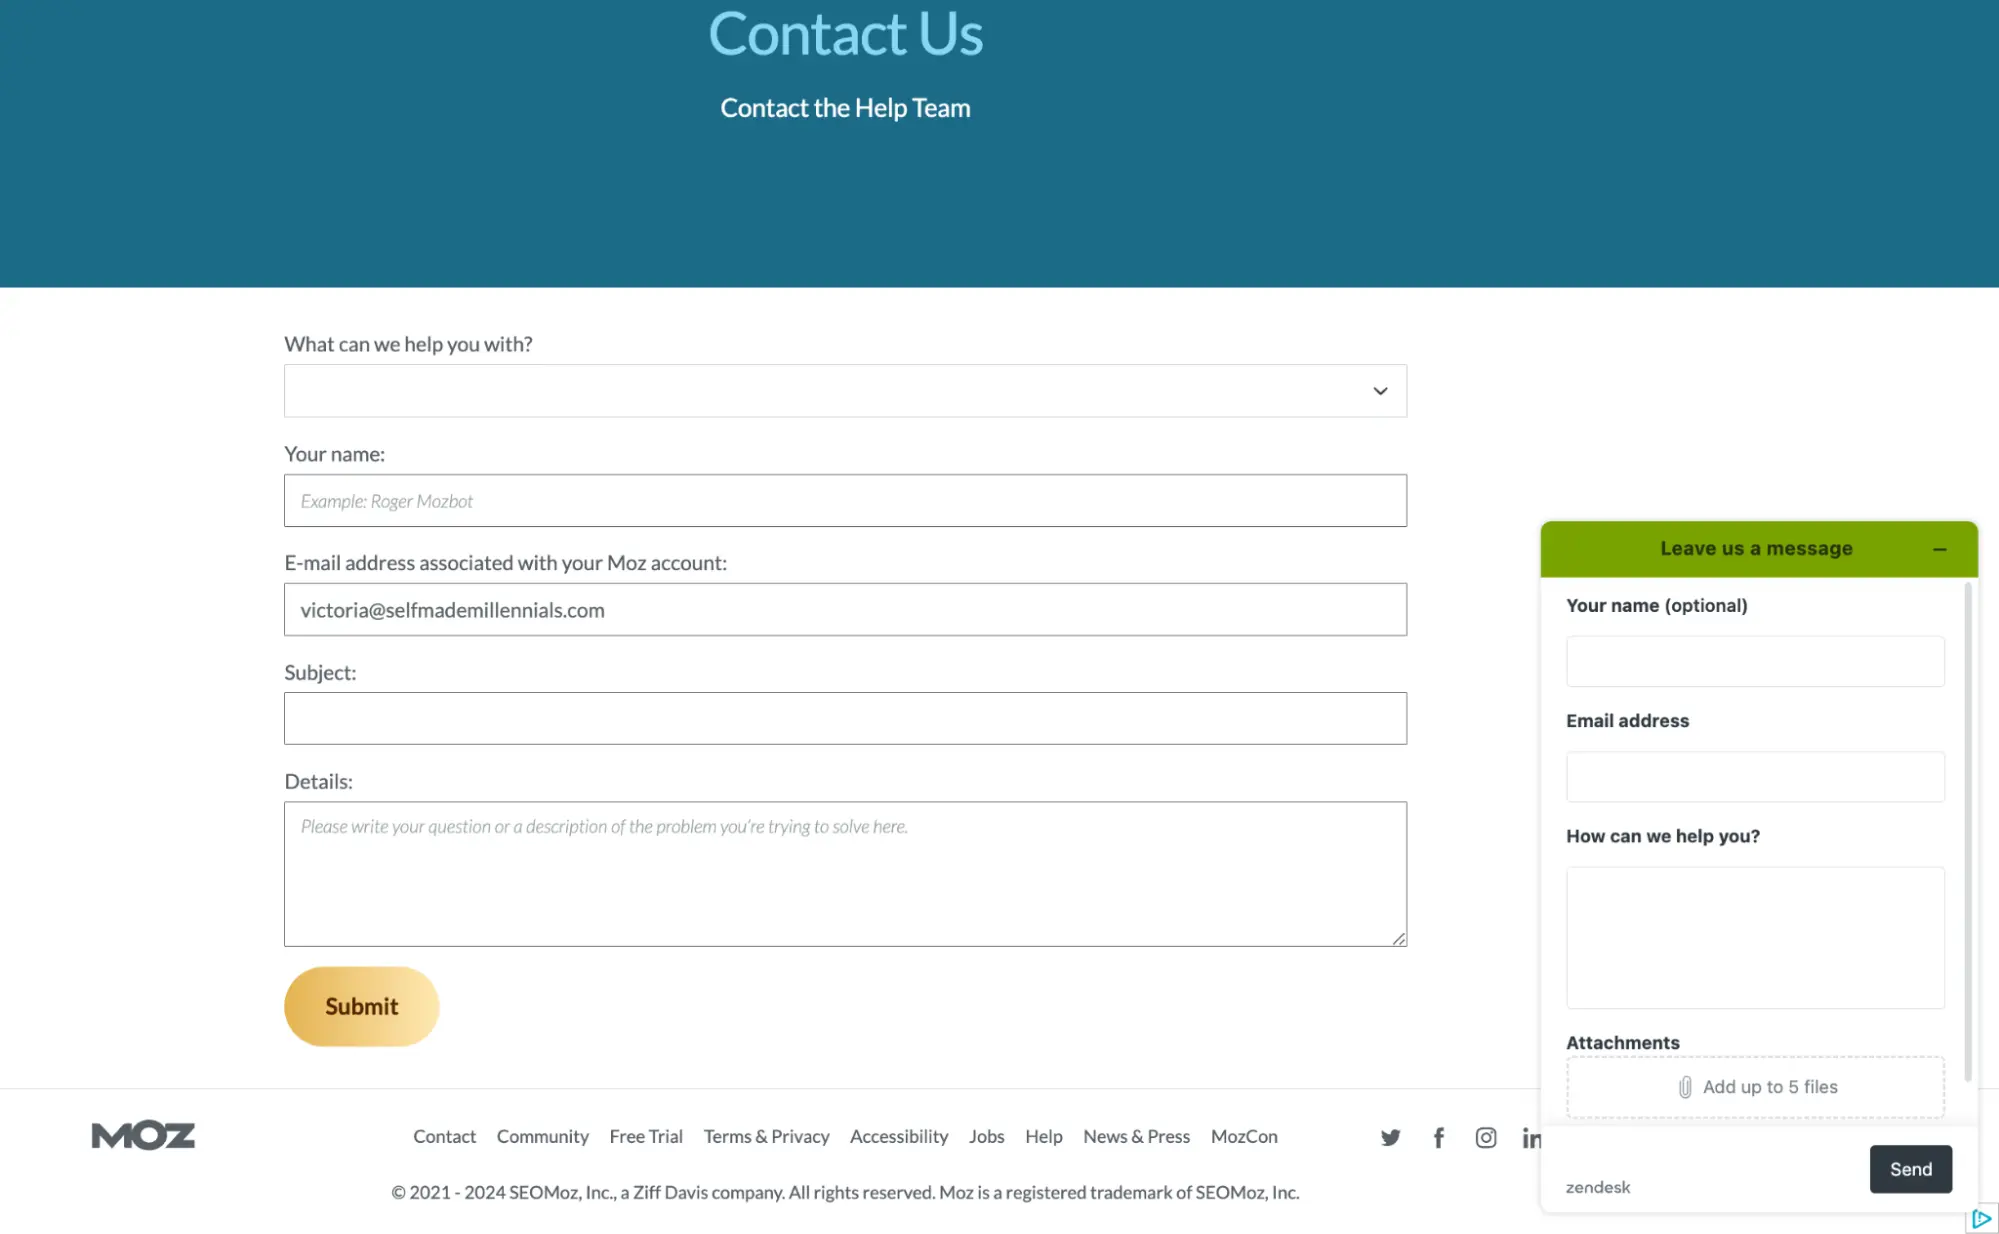Viewport: 1999px width, 1234px height.
Task: Select MozCon in the footer navigation
Action: pos(1243,1137)
